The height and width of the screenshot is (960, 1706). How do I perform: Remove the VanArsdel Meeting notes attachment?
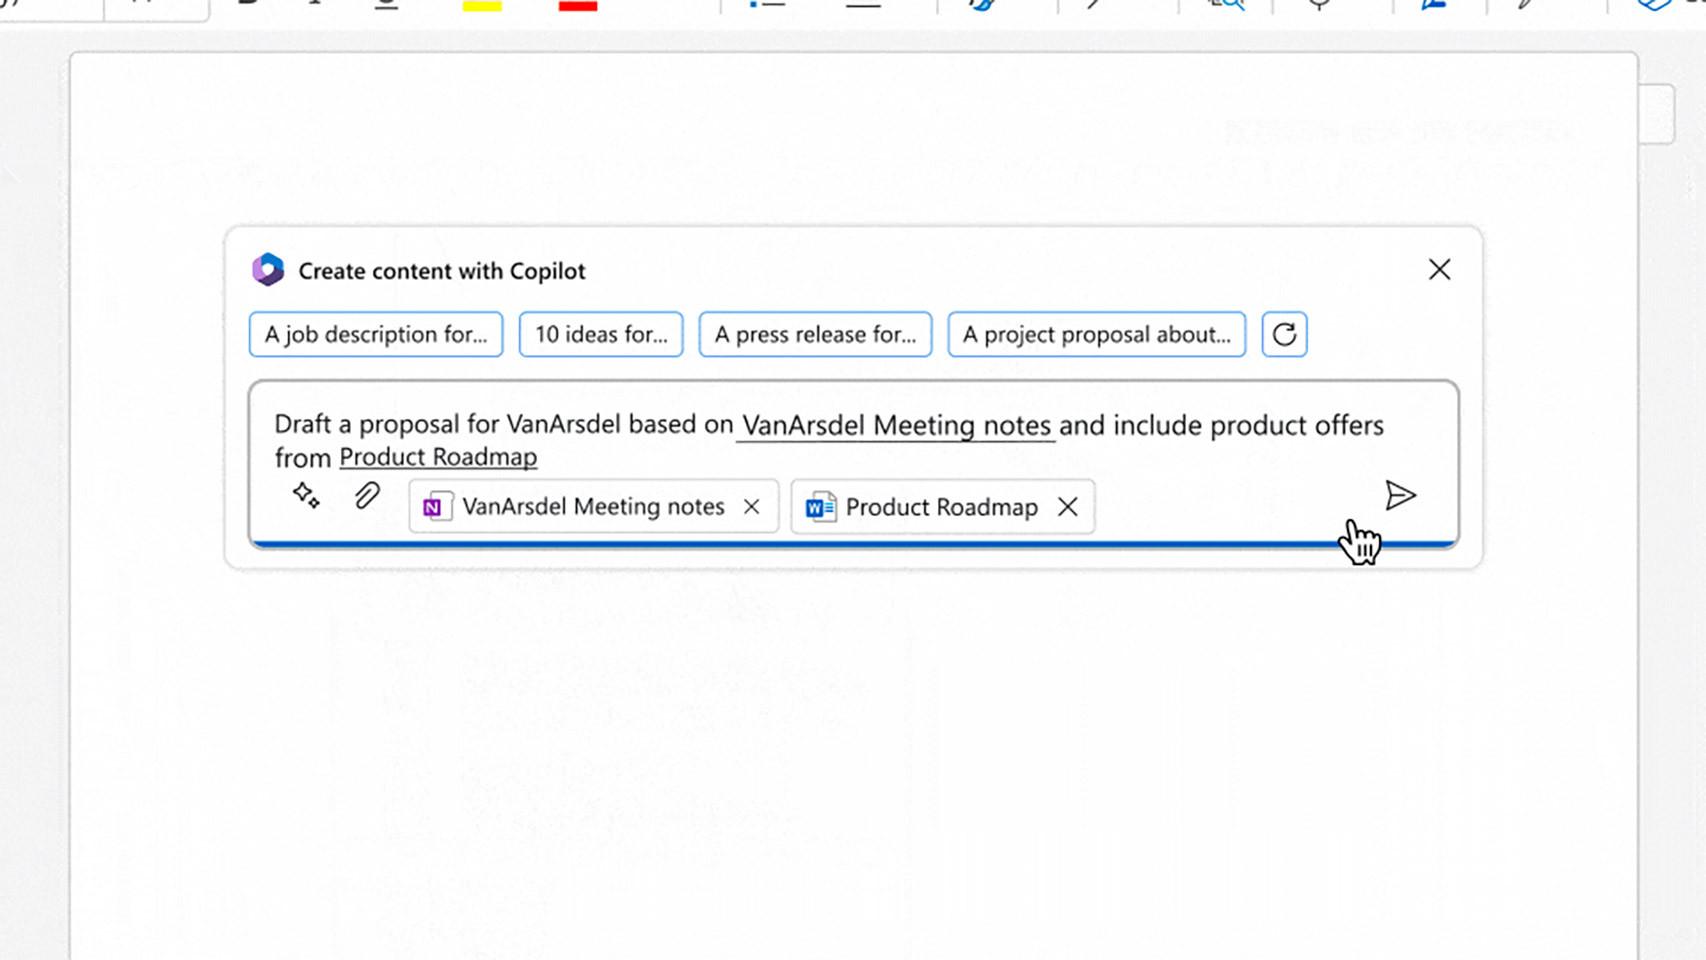(751, 507)
